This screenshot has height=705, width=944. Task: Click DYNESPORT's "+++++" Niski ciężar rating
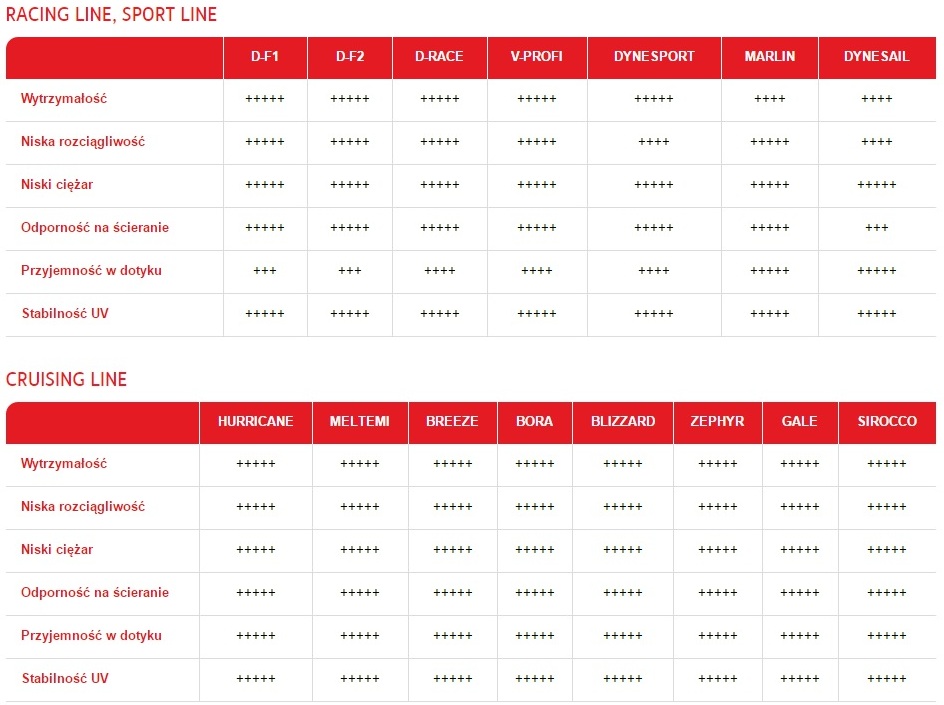(x=654, y=185)
